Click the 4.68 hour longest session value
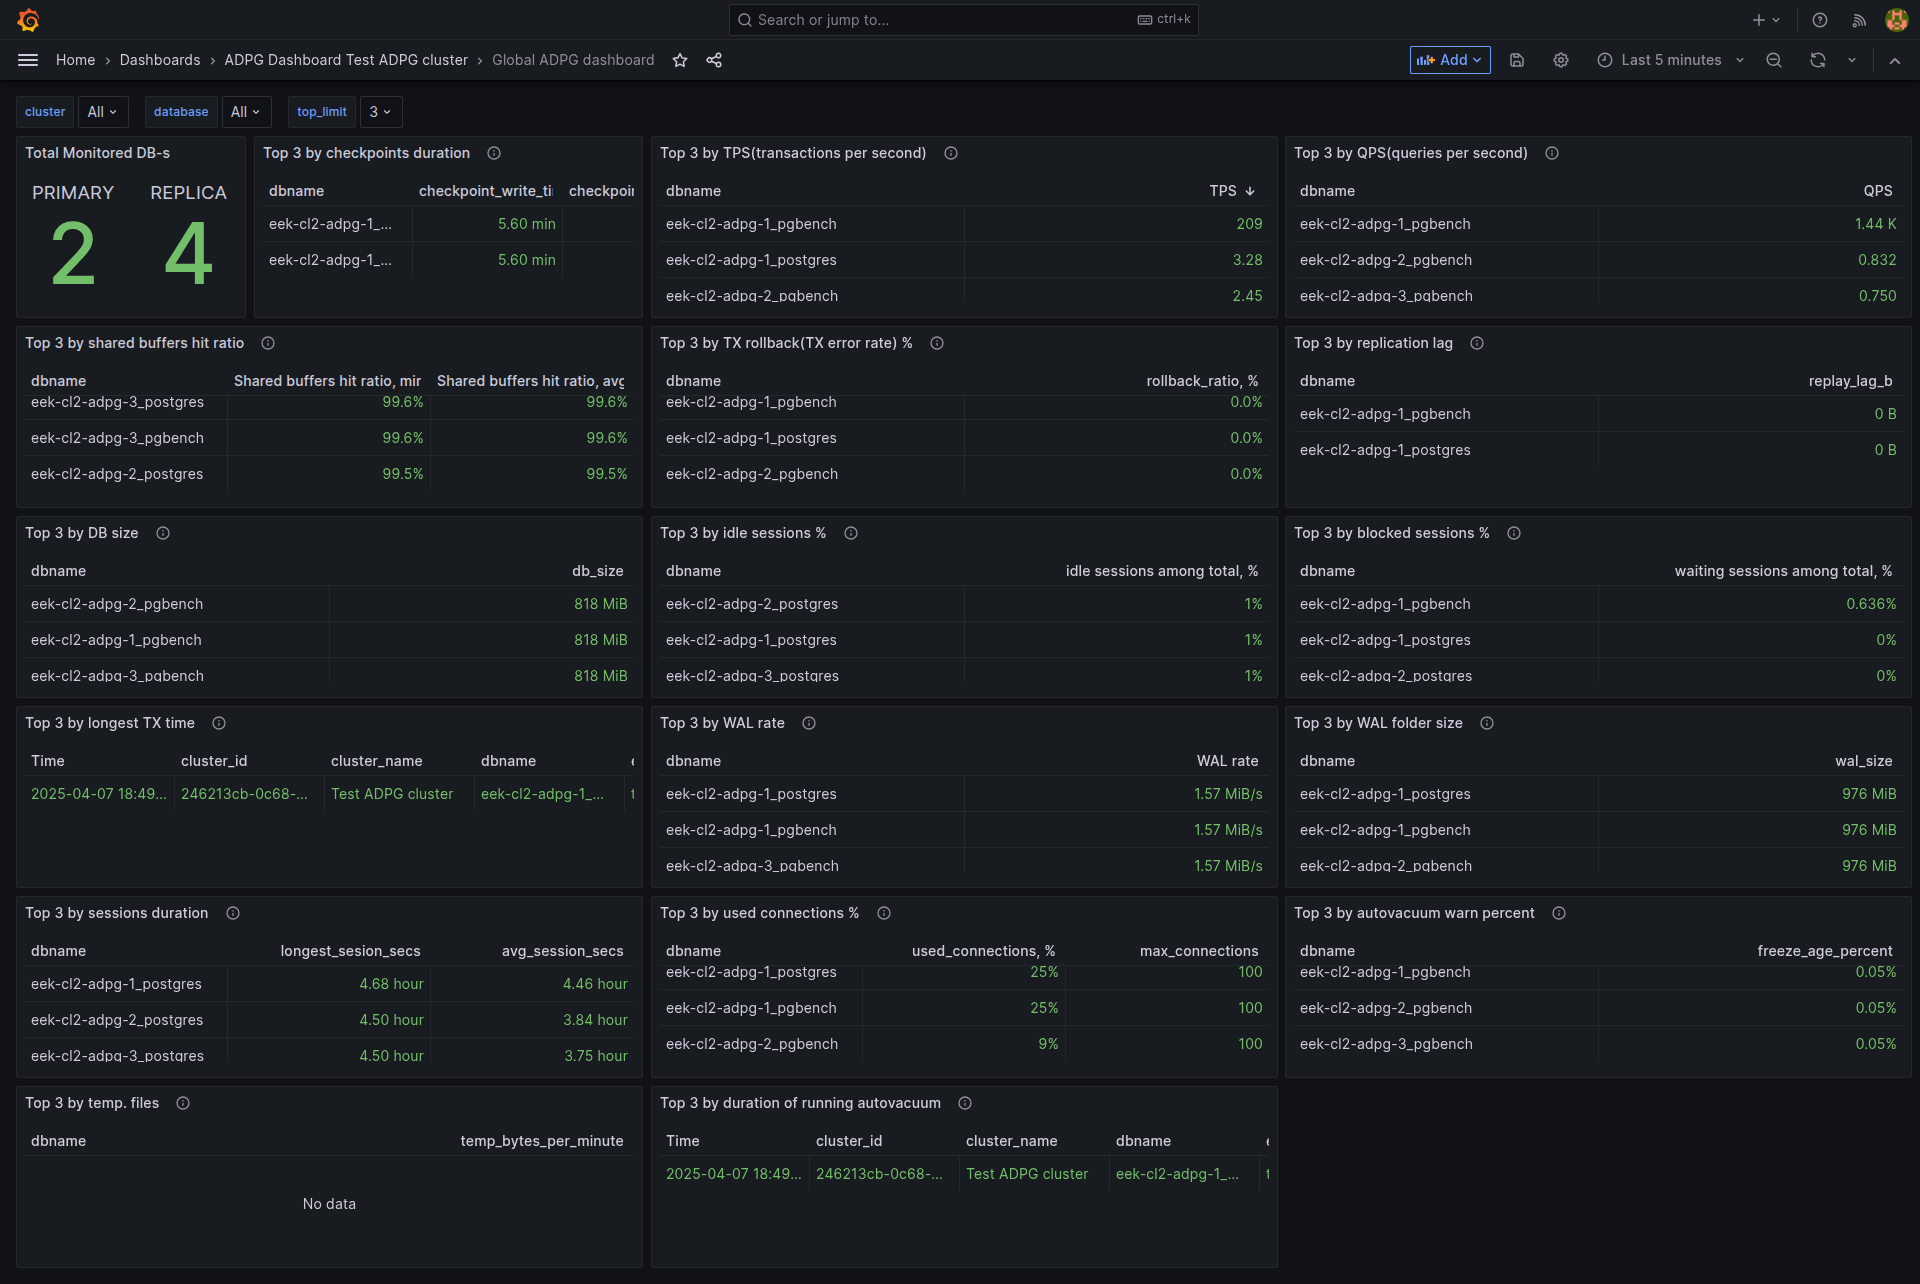Viewport: 1920px width, 1284px height. (391, 984)
